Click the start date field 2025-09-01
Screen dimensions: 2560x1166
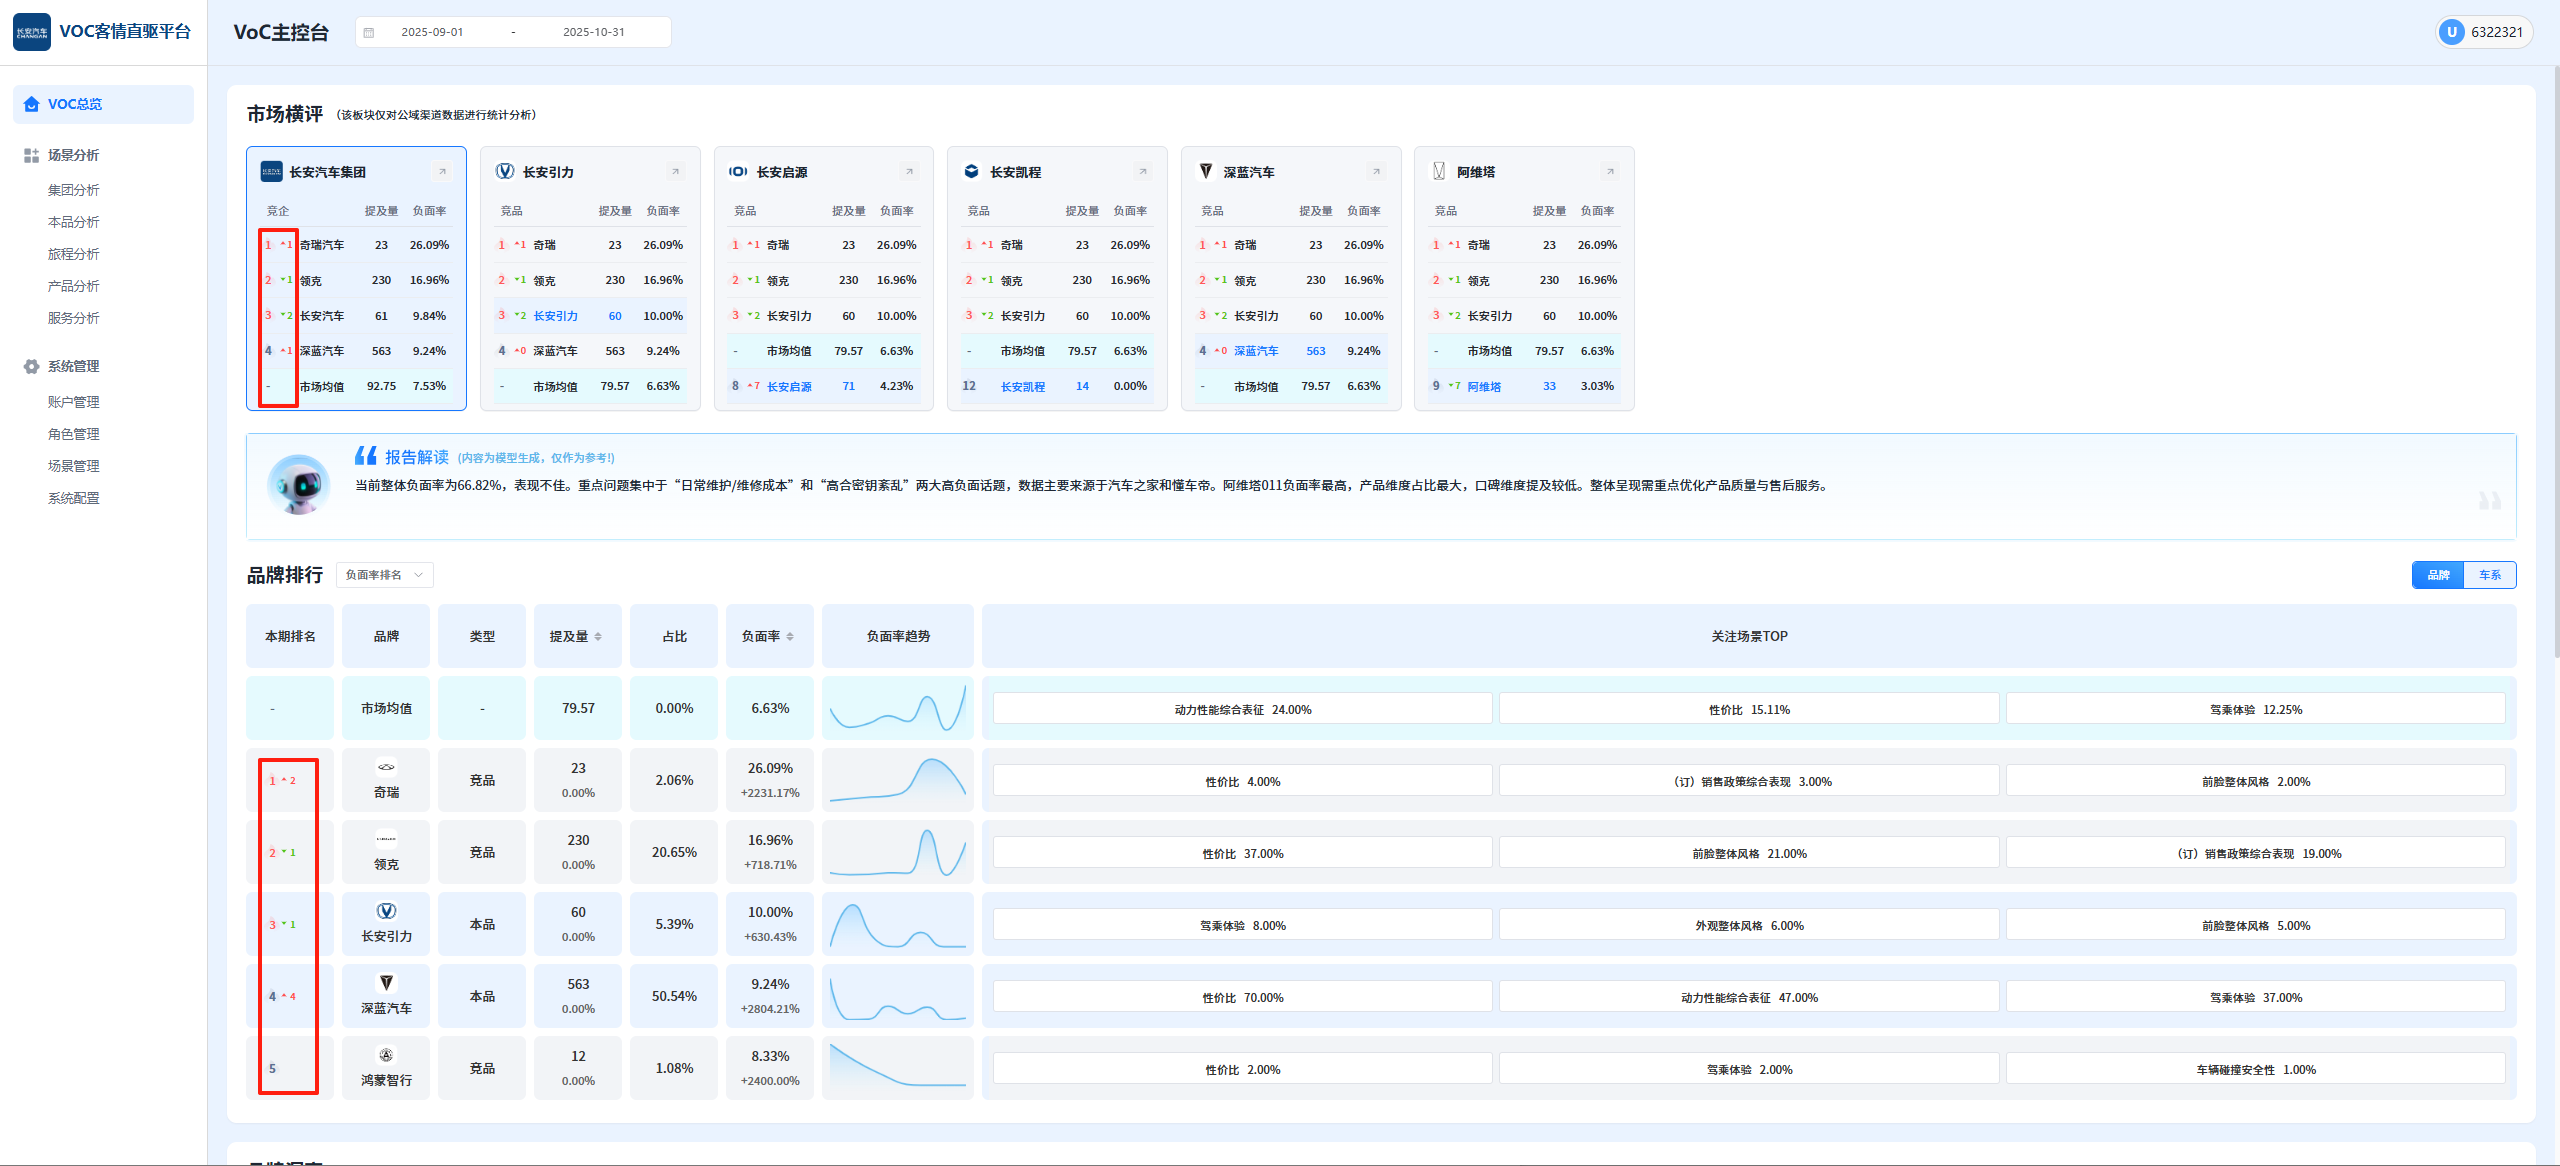(x=432, y=32)
